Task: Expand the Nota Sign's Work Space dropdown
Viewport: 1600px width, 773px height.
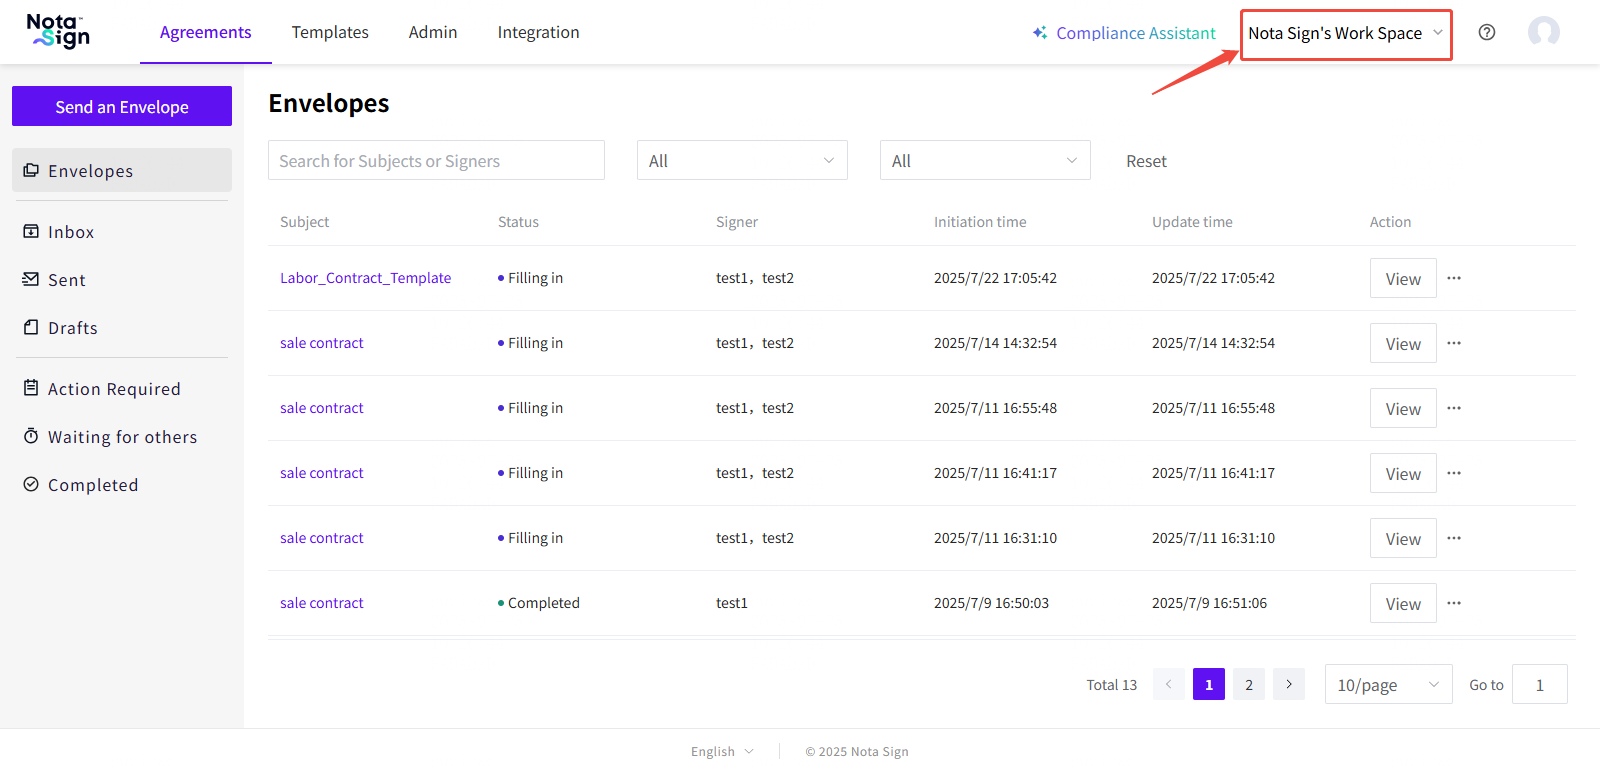Action: coord(1345,34)
